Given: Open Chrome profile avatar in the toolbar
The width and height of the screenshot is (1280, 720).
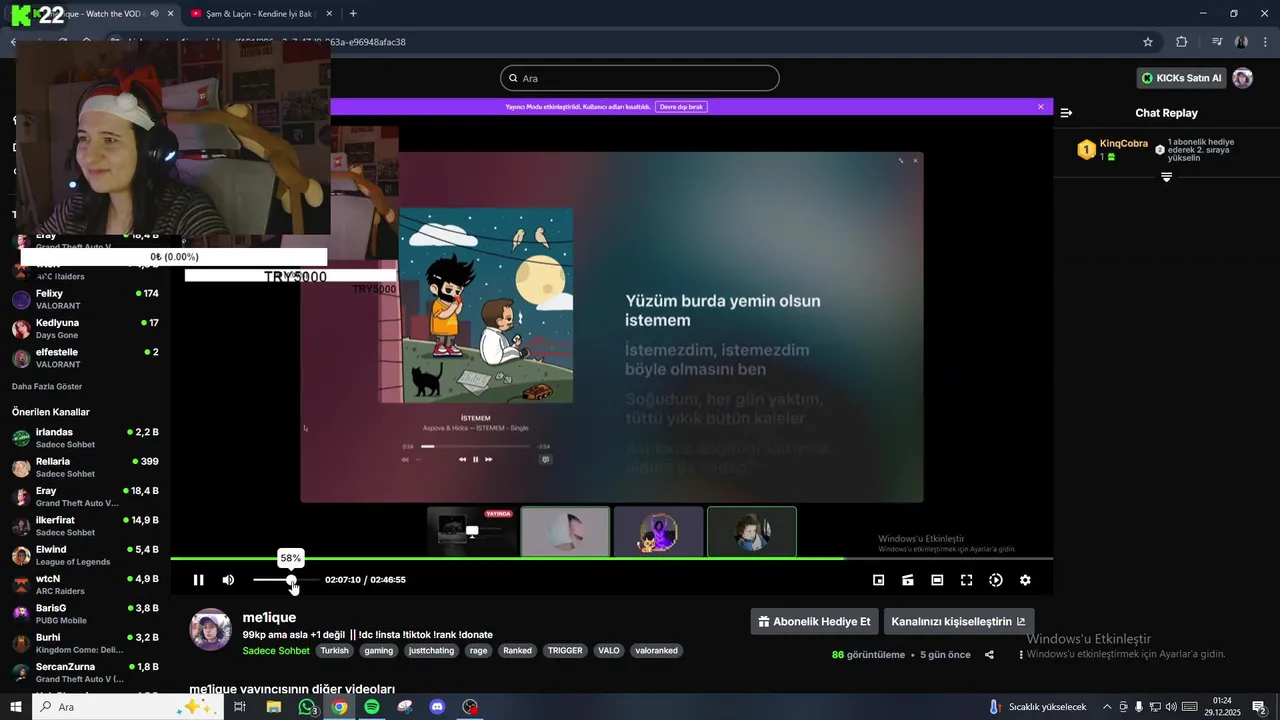Looking at the screenshot, I should click(1241, 42).
